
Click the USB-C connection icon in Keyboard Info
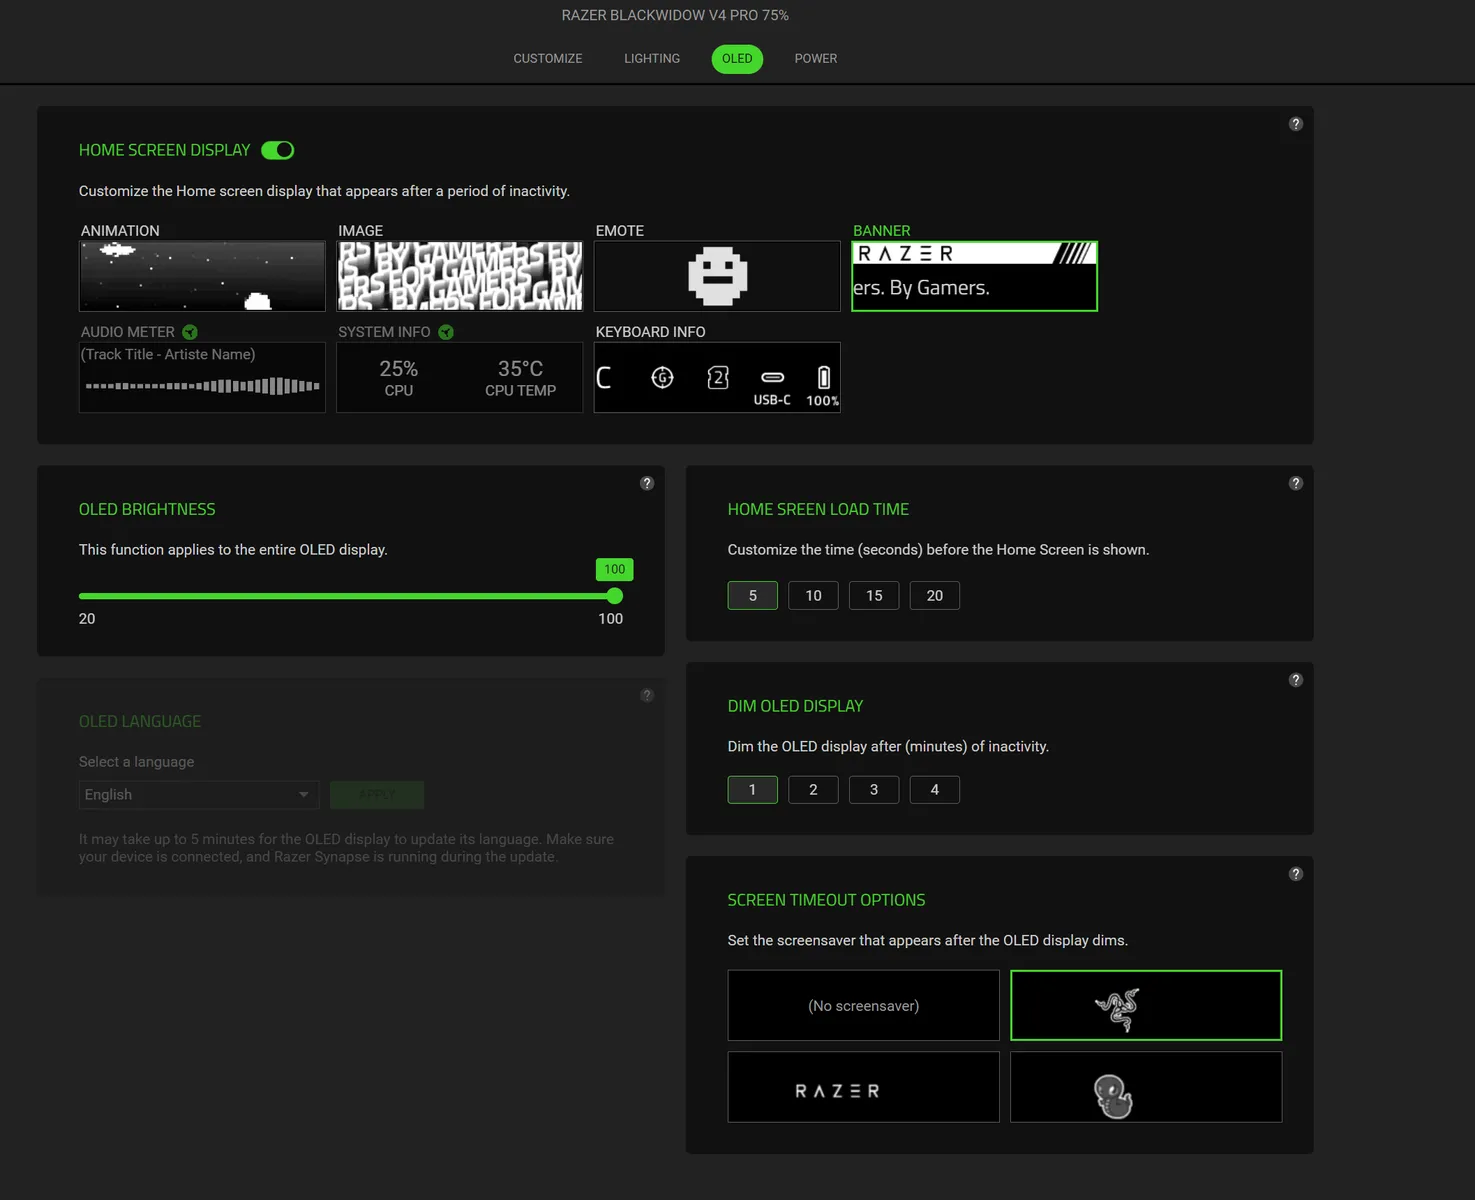(772, 378)
